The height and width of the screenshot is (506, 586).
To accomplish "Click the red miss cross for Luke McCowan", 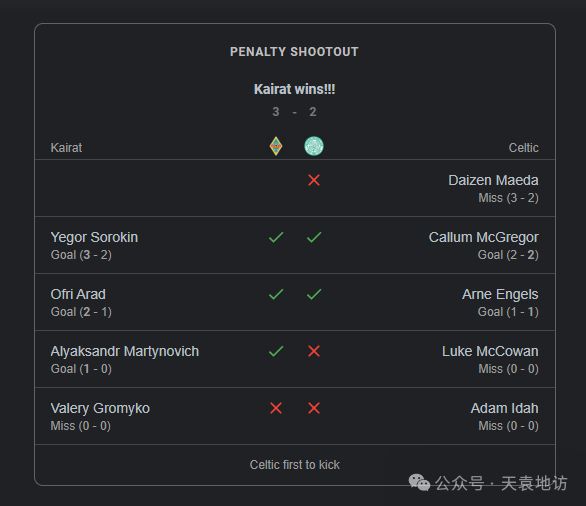I will coord(314,351).
